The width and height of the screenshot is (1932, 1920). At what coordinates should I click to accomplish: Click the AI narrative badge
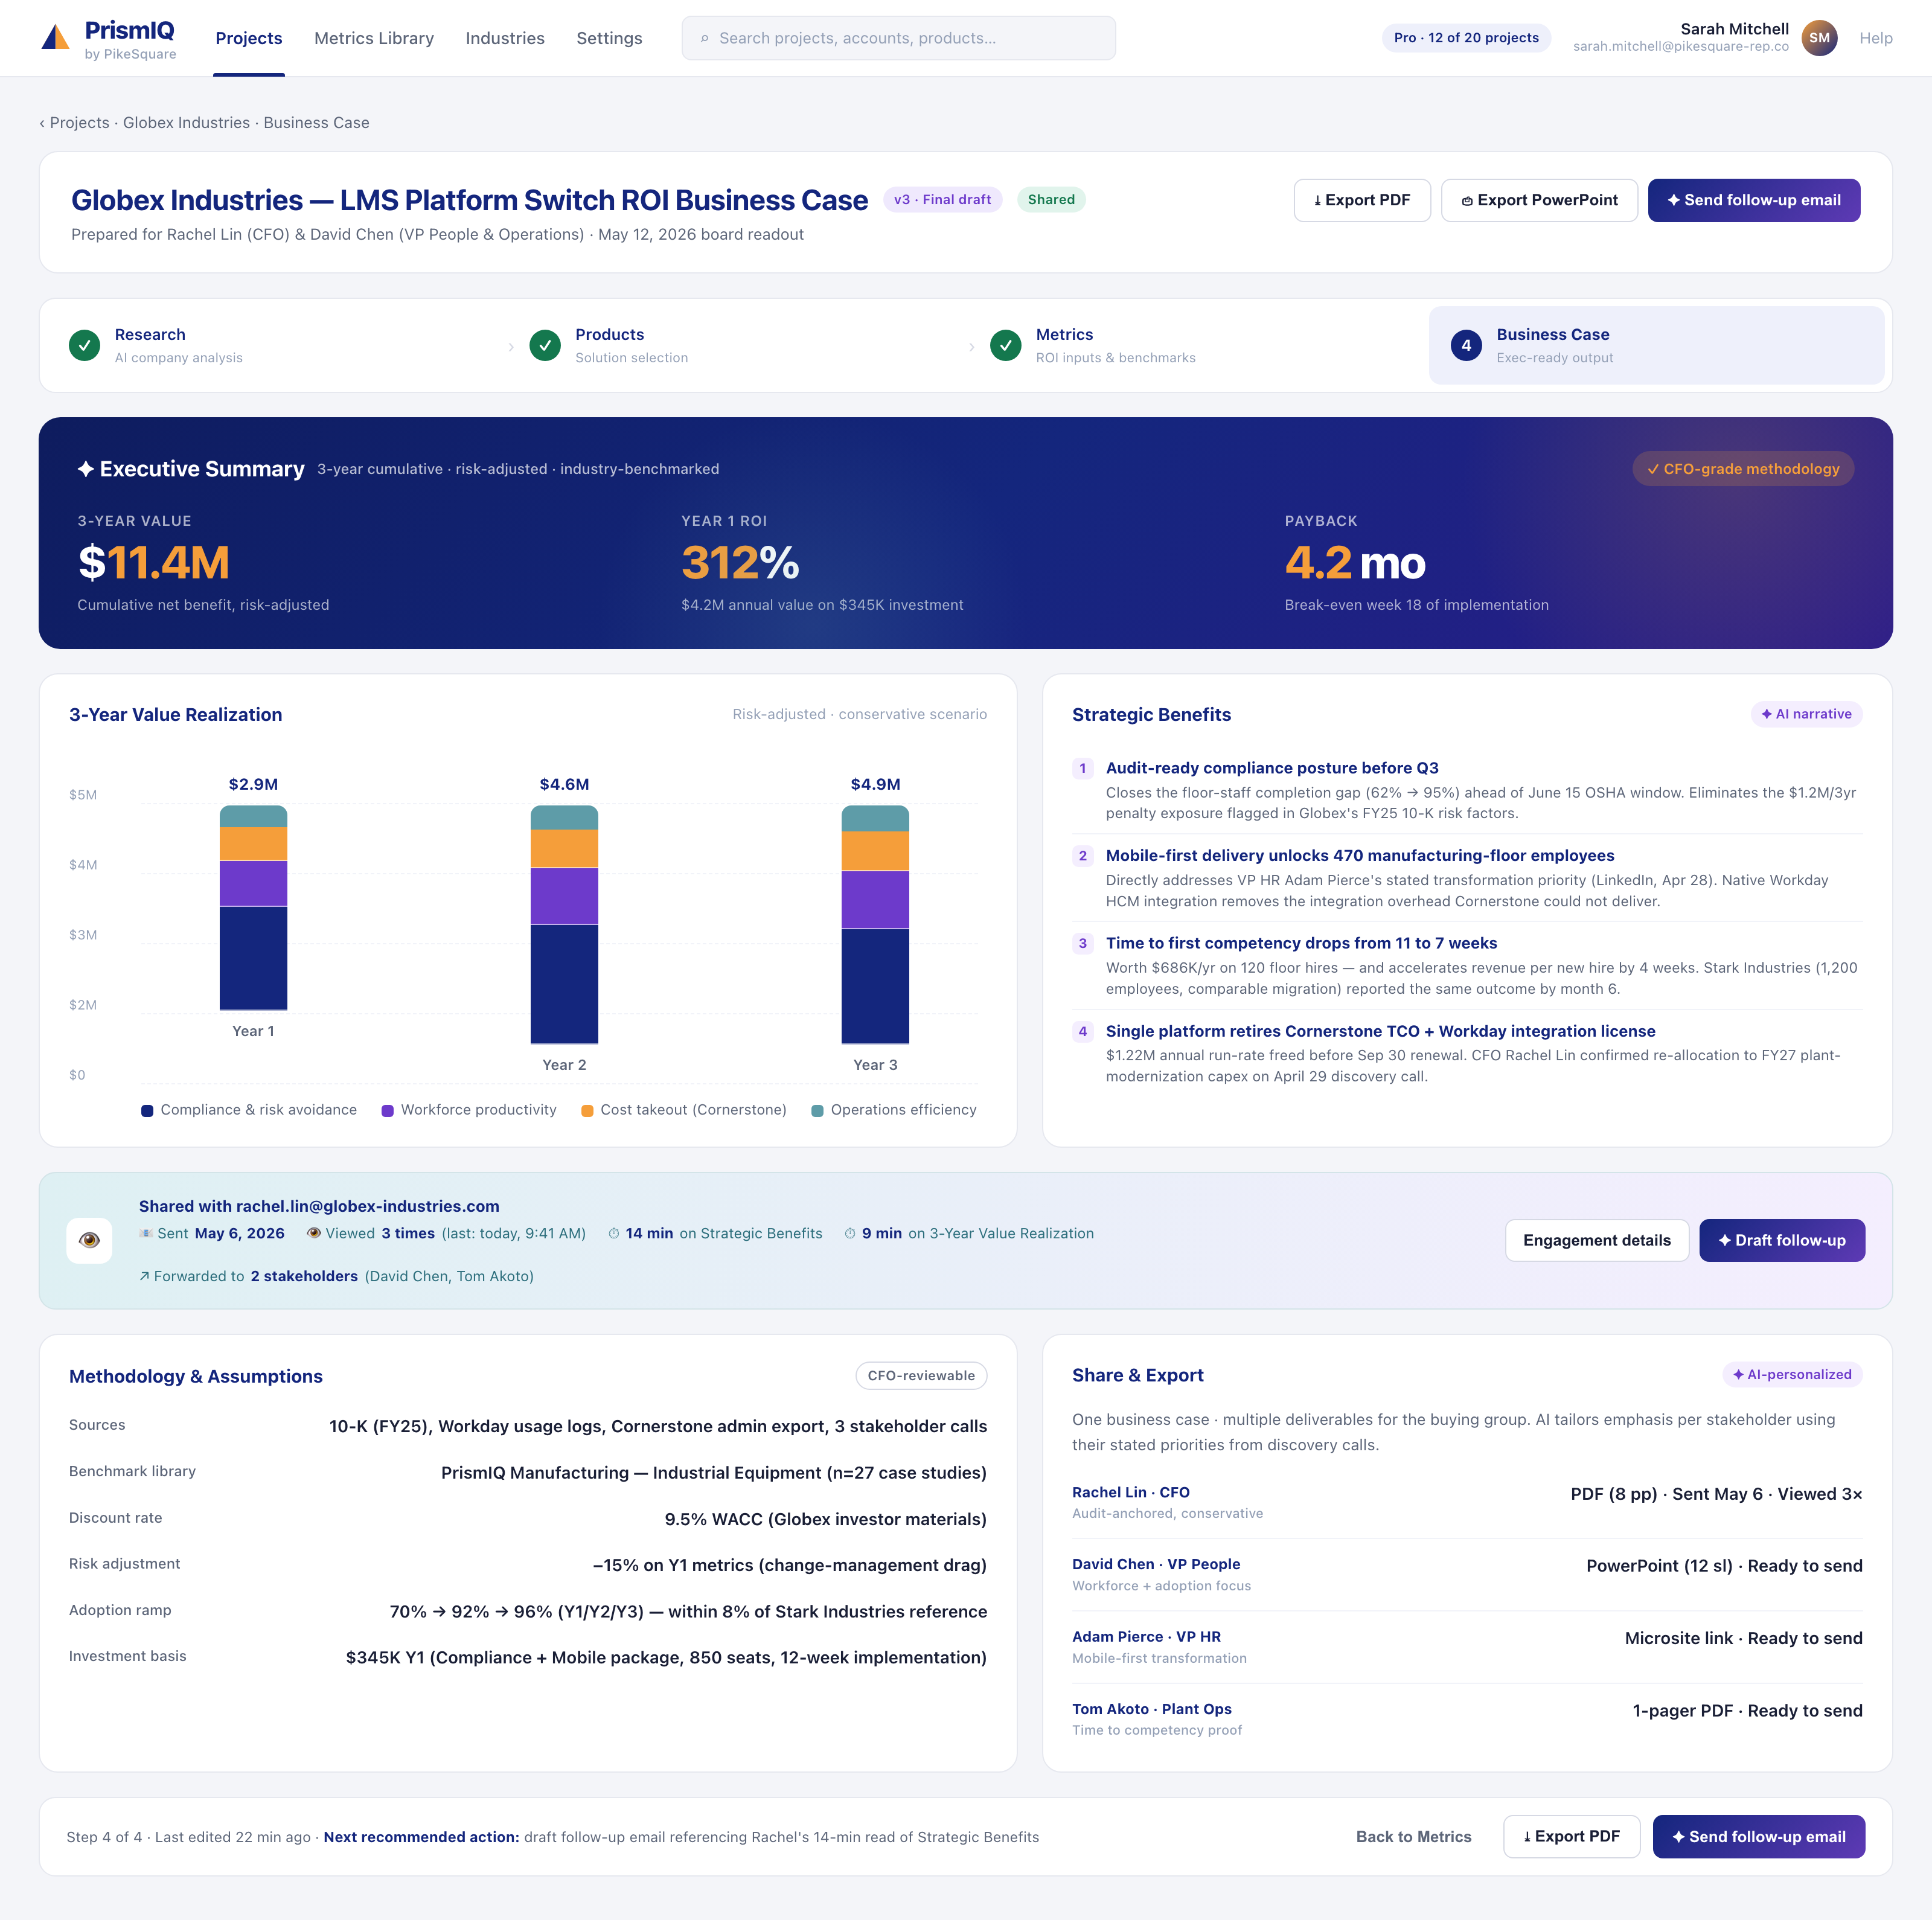[x=1806, y=714]
